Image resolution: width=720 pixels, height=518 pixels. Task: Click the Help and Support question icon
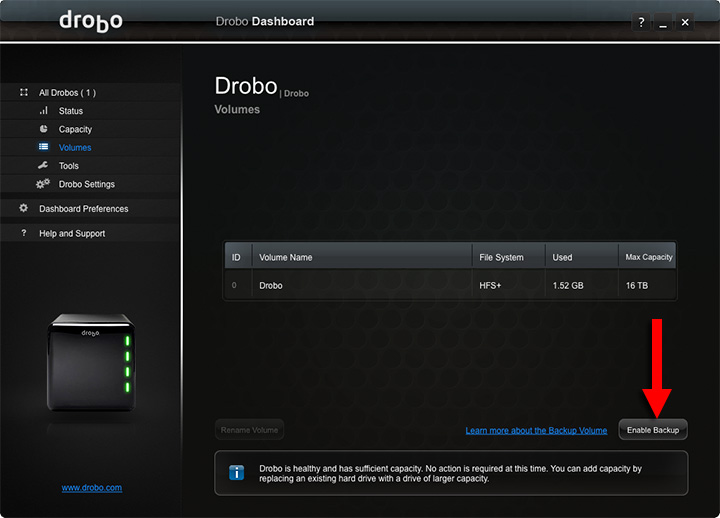coord(24,233)
